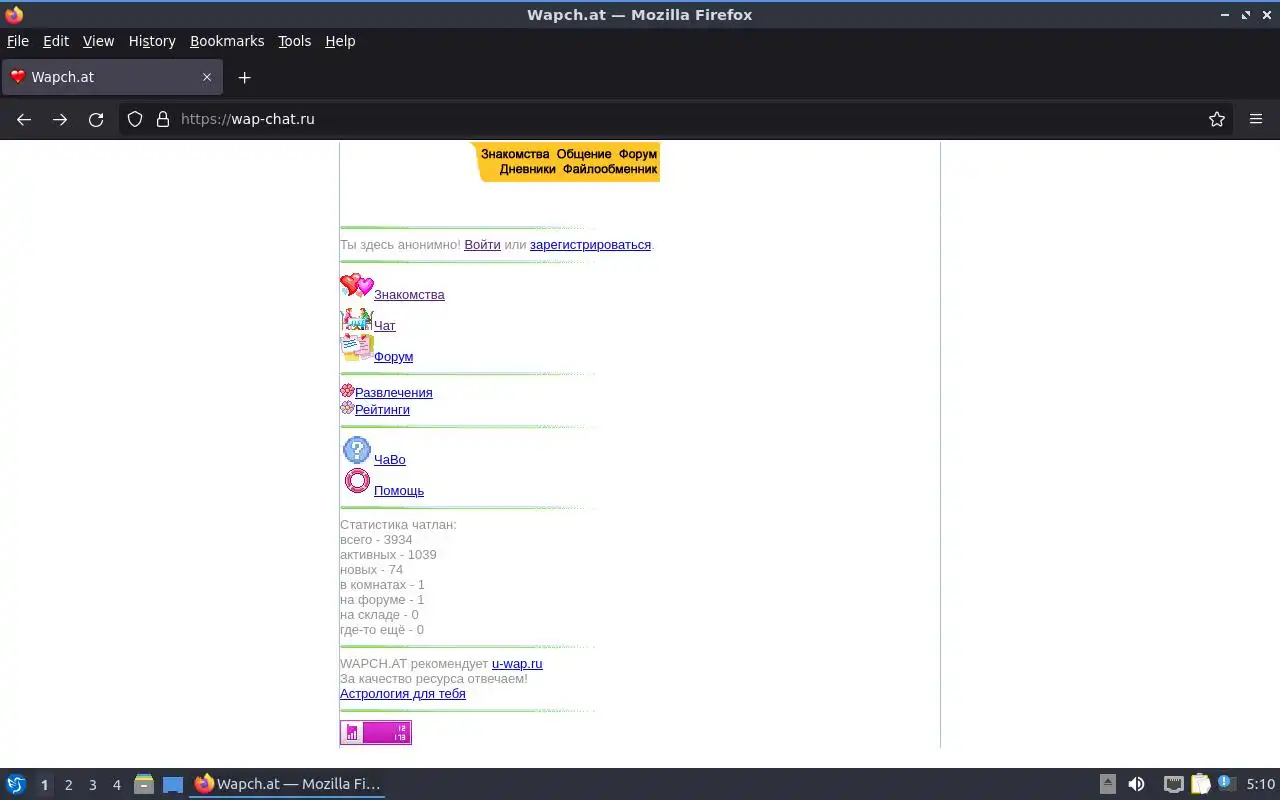This screenshot has width=1280, height=800.
Task: Open the Firefox hamburger menu
Action: [x=1256, y=119]
